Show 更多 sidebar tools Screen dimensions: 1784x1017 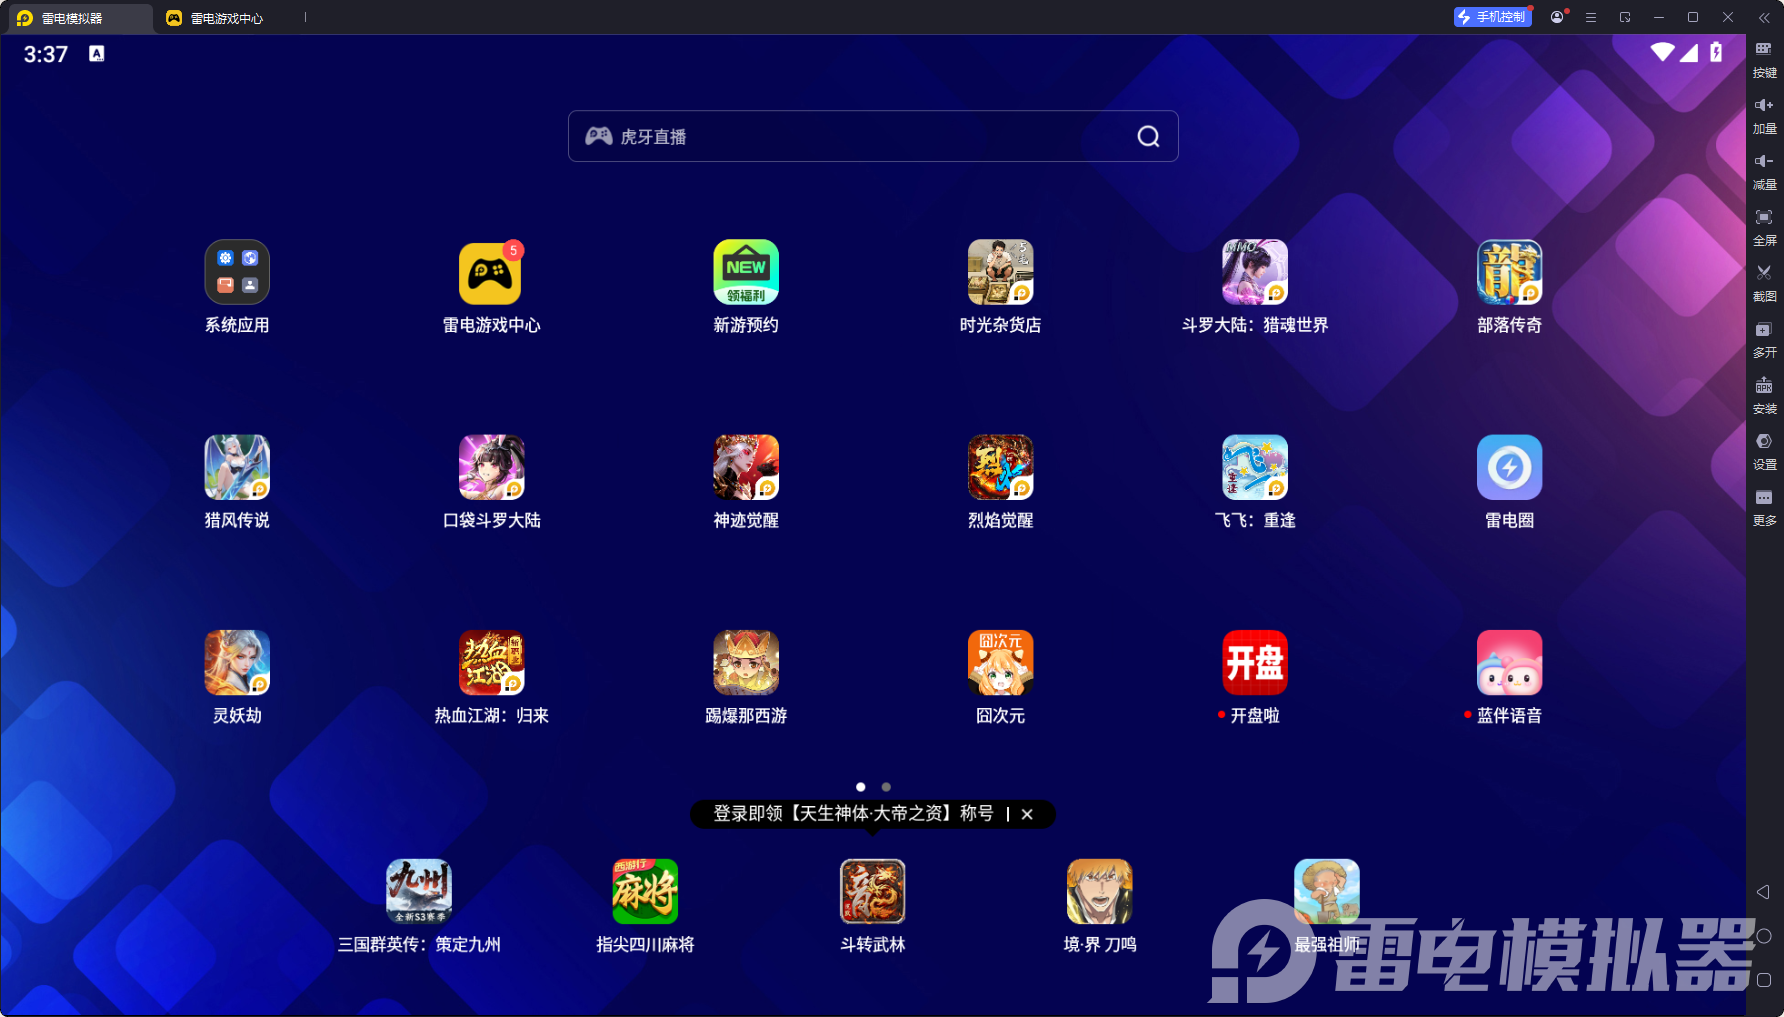tap(1764, 507)
